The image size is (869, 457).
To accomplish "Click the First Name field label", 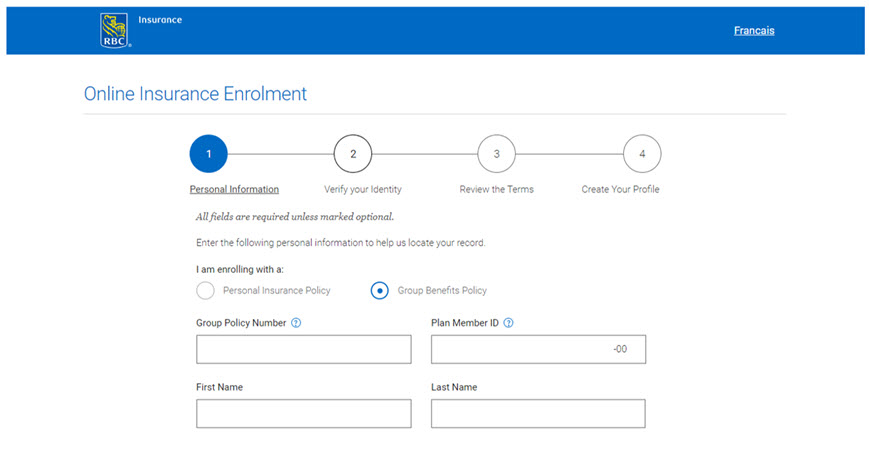I will click(219, 387).
